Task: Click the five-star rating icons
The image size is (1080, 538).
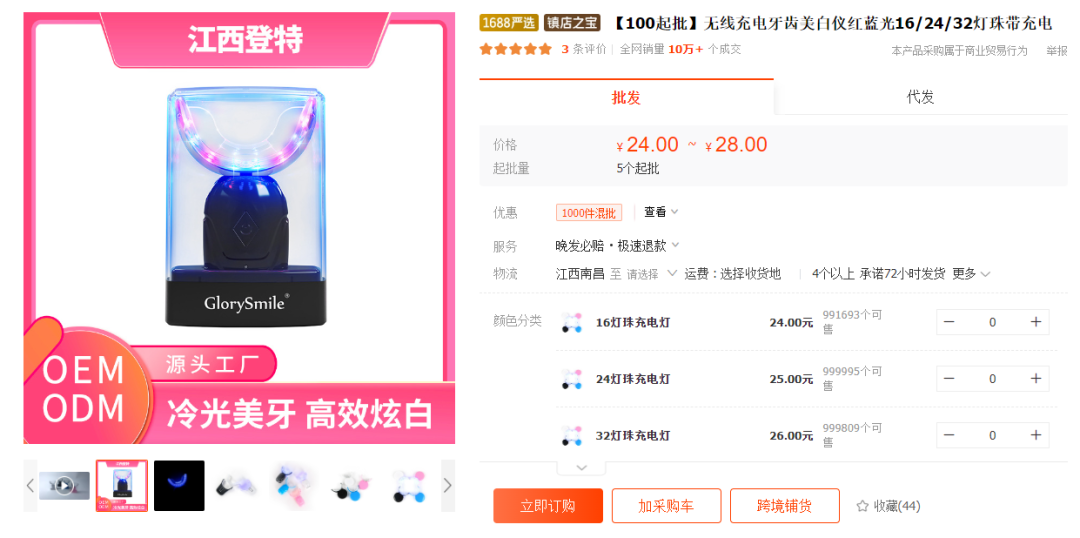Action: pos(516,49)
